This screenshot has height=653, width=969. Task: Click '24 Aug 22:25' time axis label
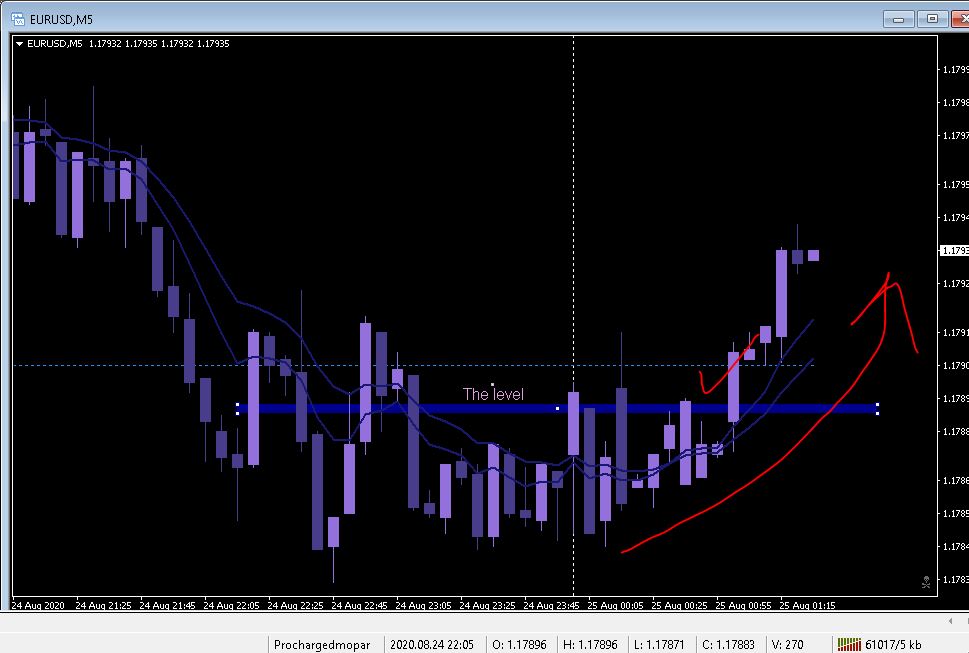(x=295, y=605)
